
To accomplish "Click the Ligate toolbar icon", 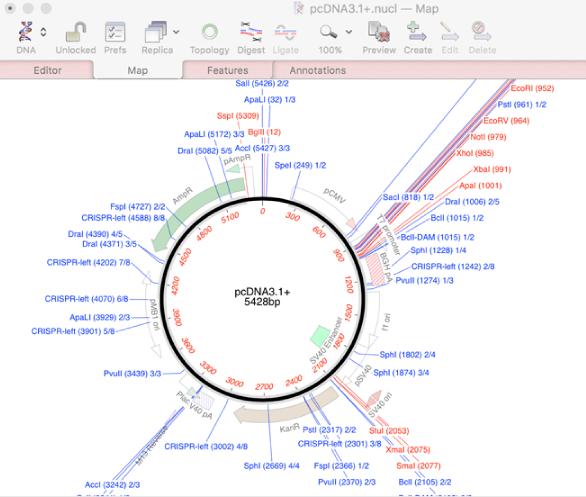I will click(x=286, y=33).
